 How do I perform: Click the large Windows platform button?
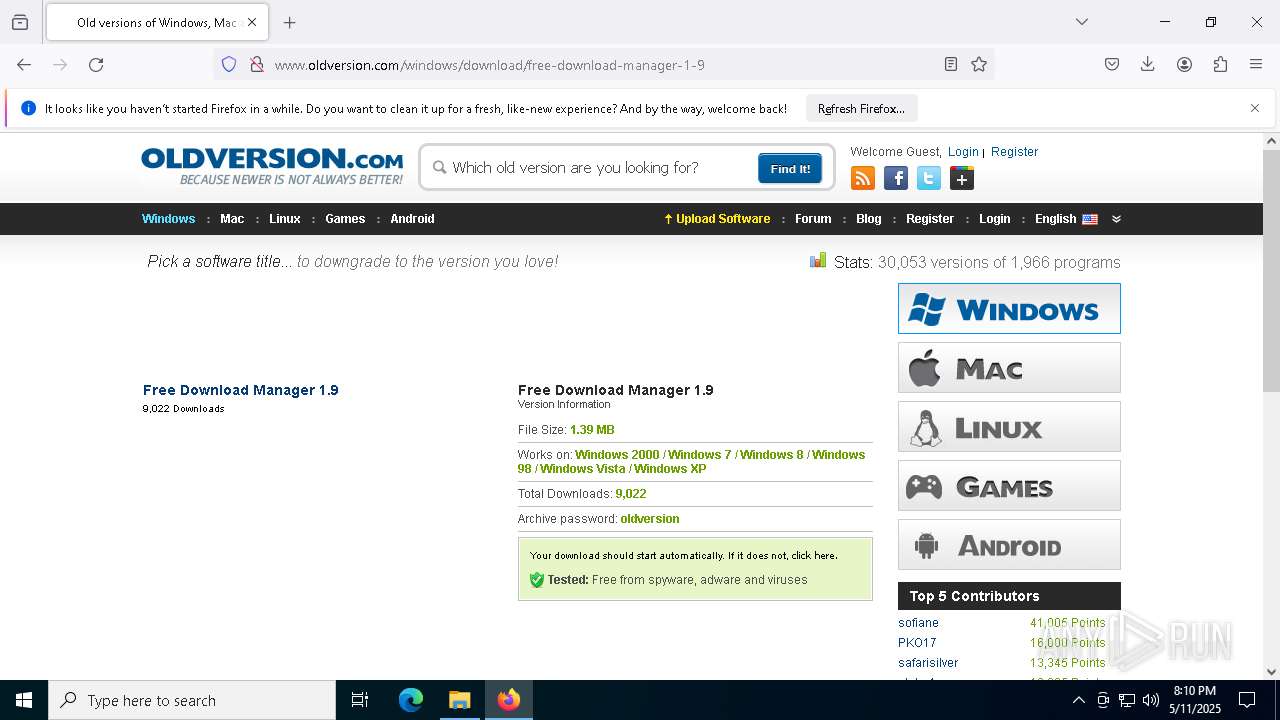(1009, 308)
